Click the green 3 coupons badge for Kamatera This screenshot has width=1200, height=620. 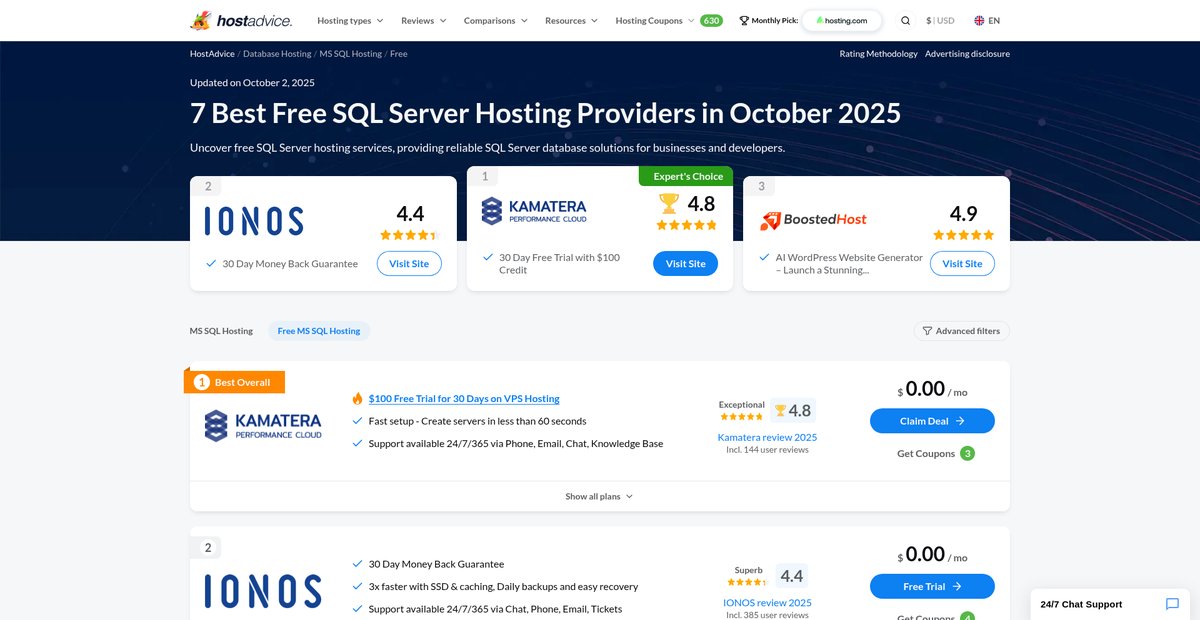coord(967,453)
